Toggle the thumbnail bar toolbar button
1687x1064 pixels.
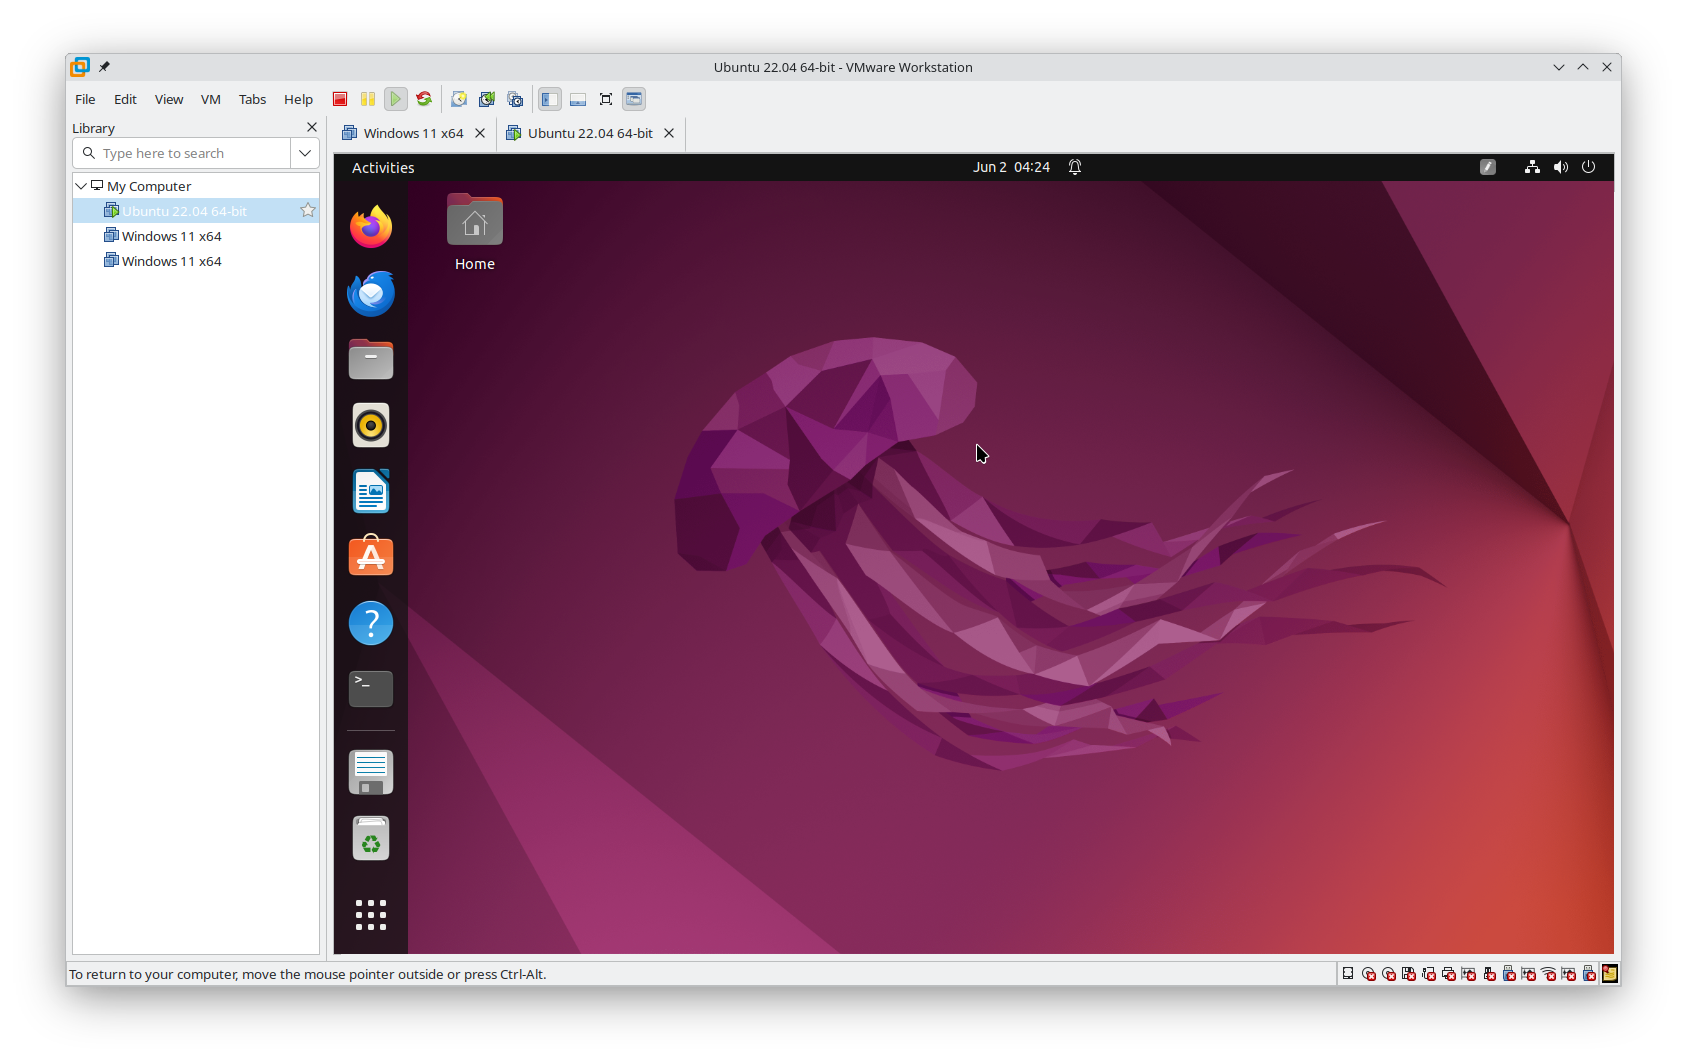(x=578, y=99)
